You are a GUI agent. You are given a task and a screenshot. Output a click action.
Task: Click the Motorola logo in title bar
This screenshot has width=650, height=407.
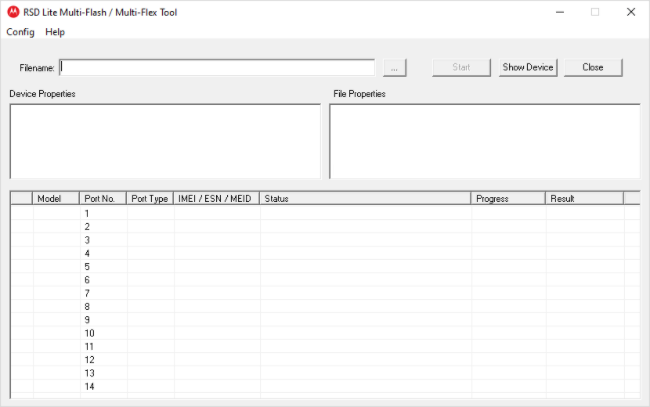click(13, 12)
